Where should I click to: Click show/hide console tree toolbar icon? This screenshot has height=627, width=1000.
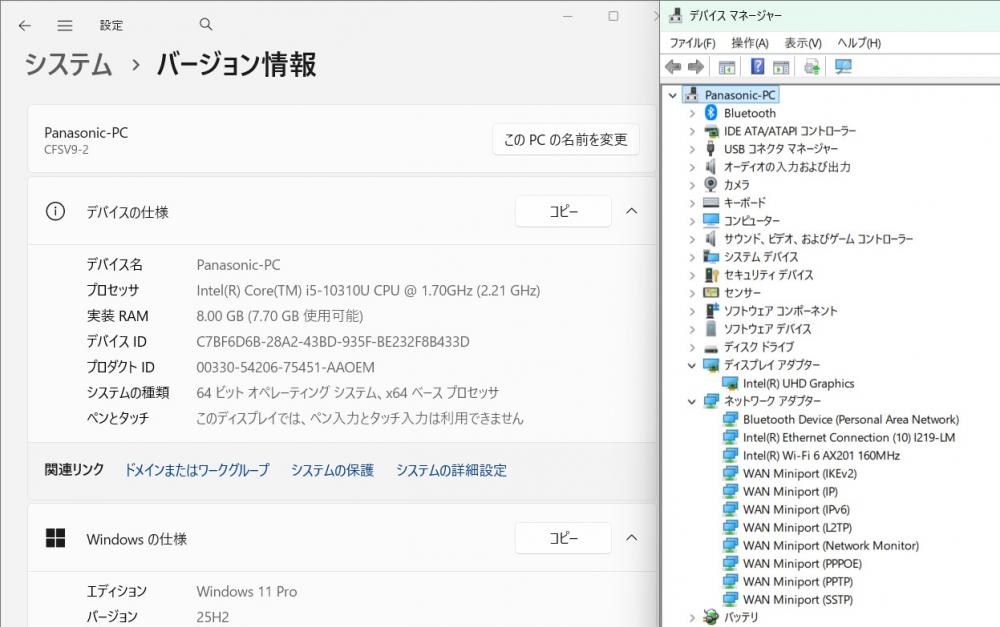pos(727,67)
